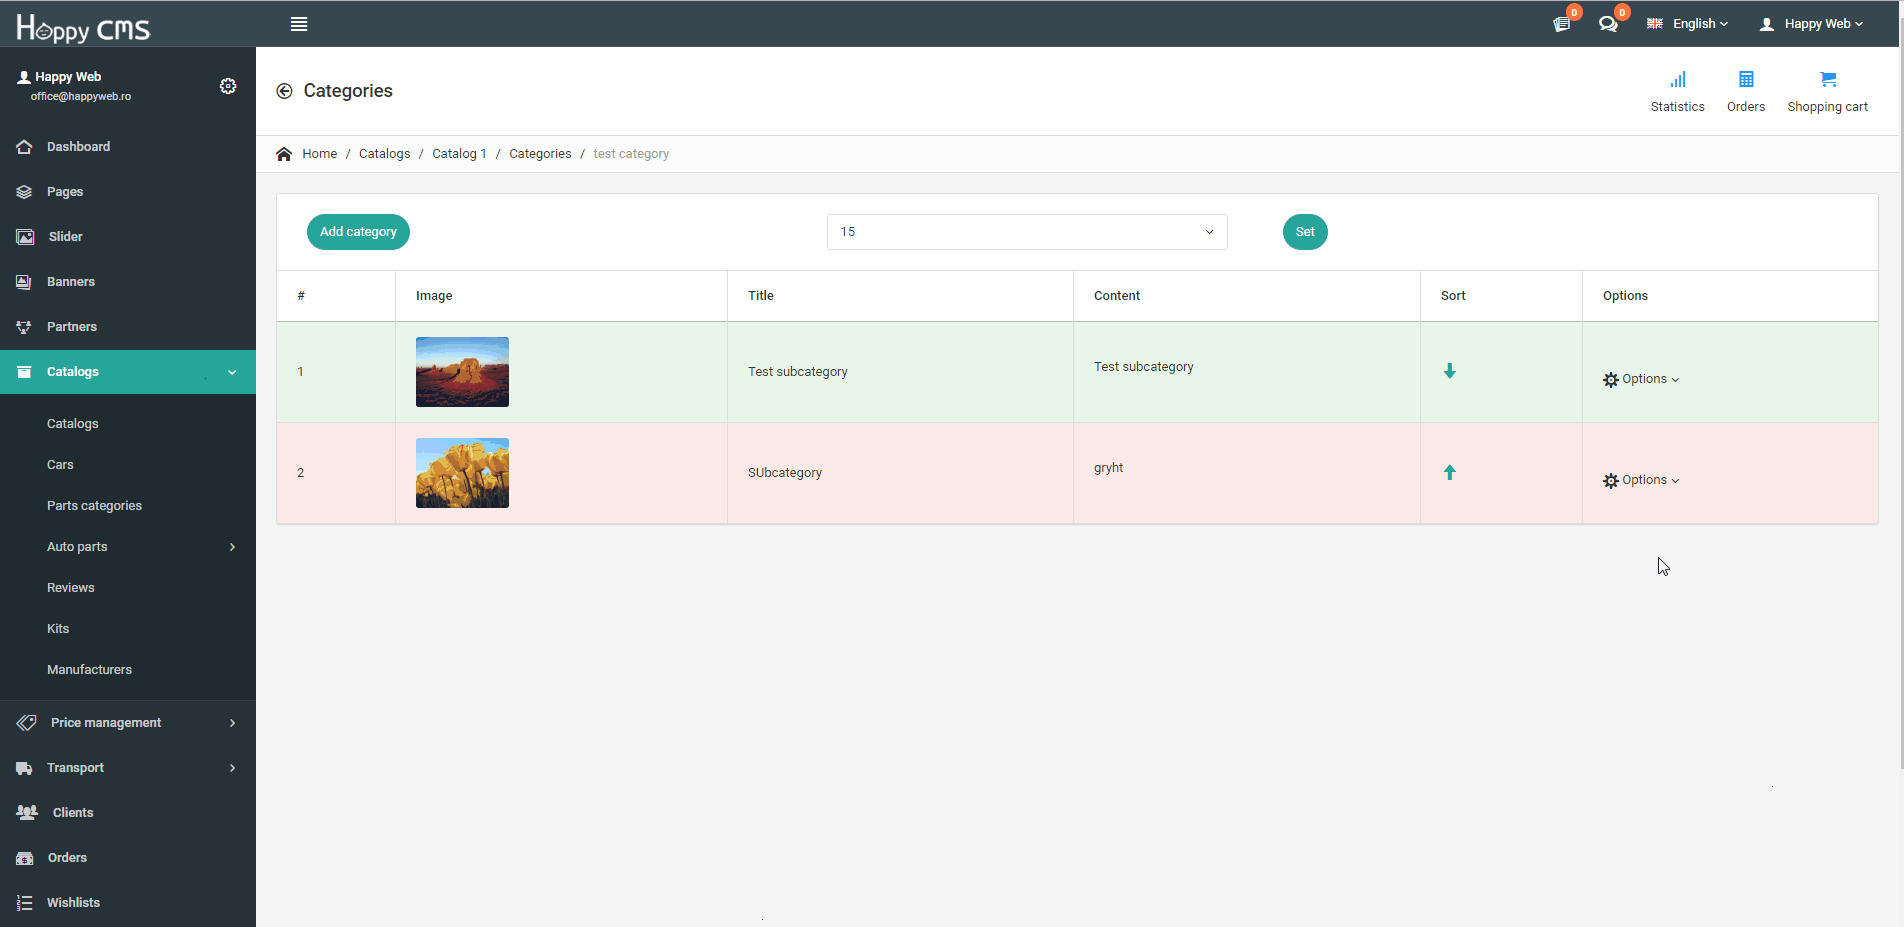The height and width of the screenshot is (927, 1904).
Task: Click the user settings gear in sidebar
Action: pyautogui.click(x=228, y=86)
